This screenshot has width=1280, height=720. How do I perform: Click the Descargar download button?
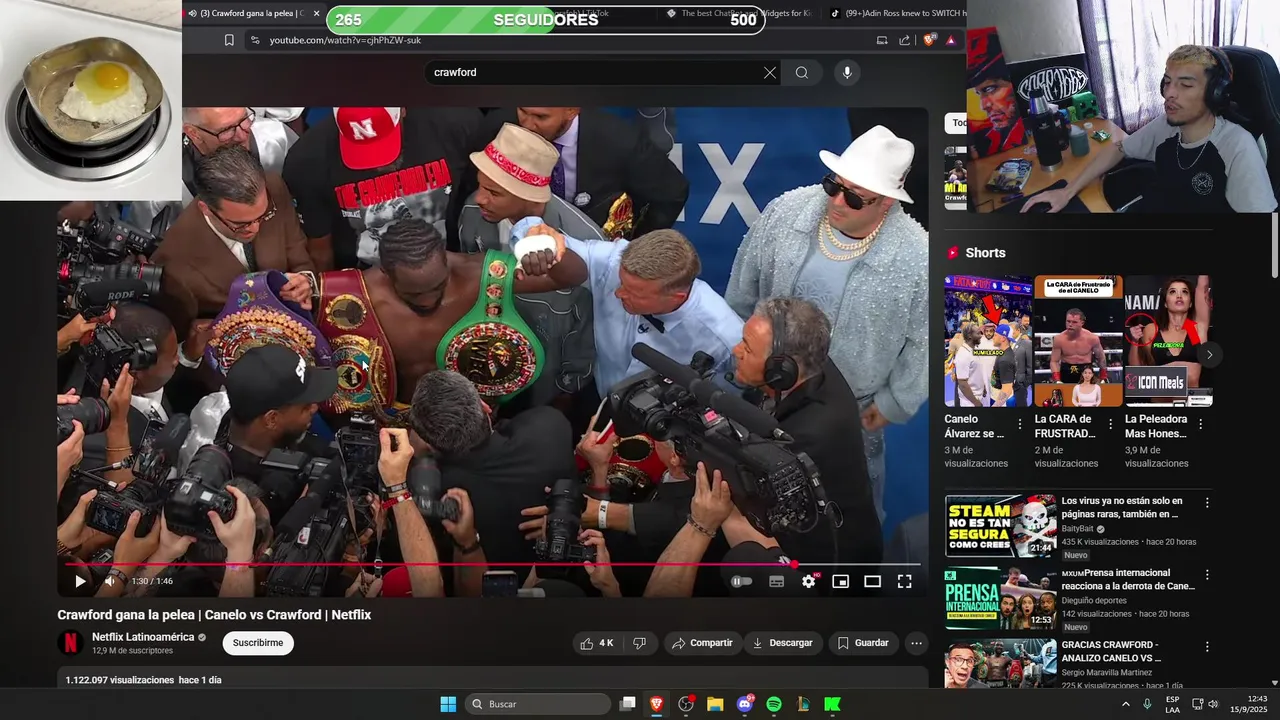pyautogui.click(x=783, y=643)
